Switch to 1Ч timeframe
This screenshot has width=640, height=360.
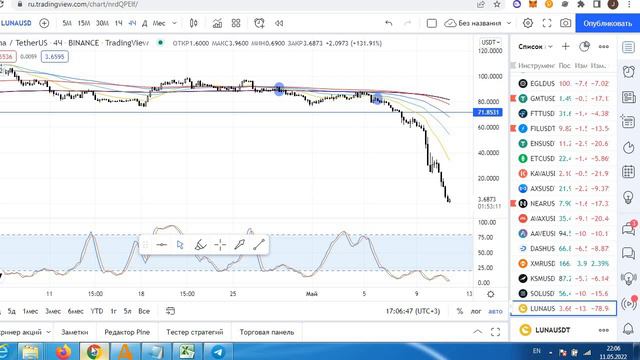tap(118, 23)
